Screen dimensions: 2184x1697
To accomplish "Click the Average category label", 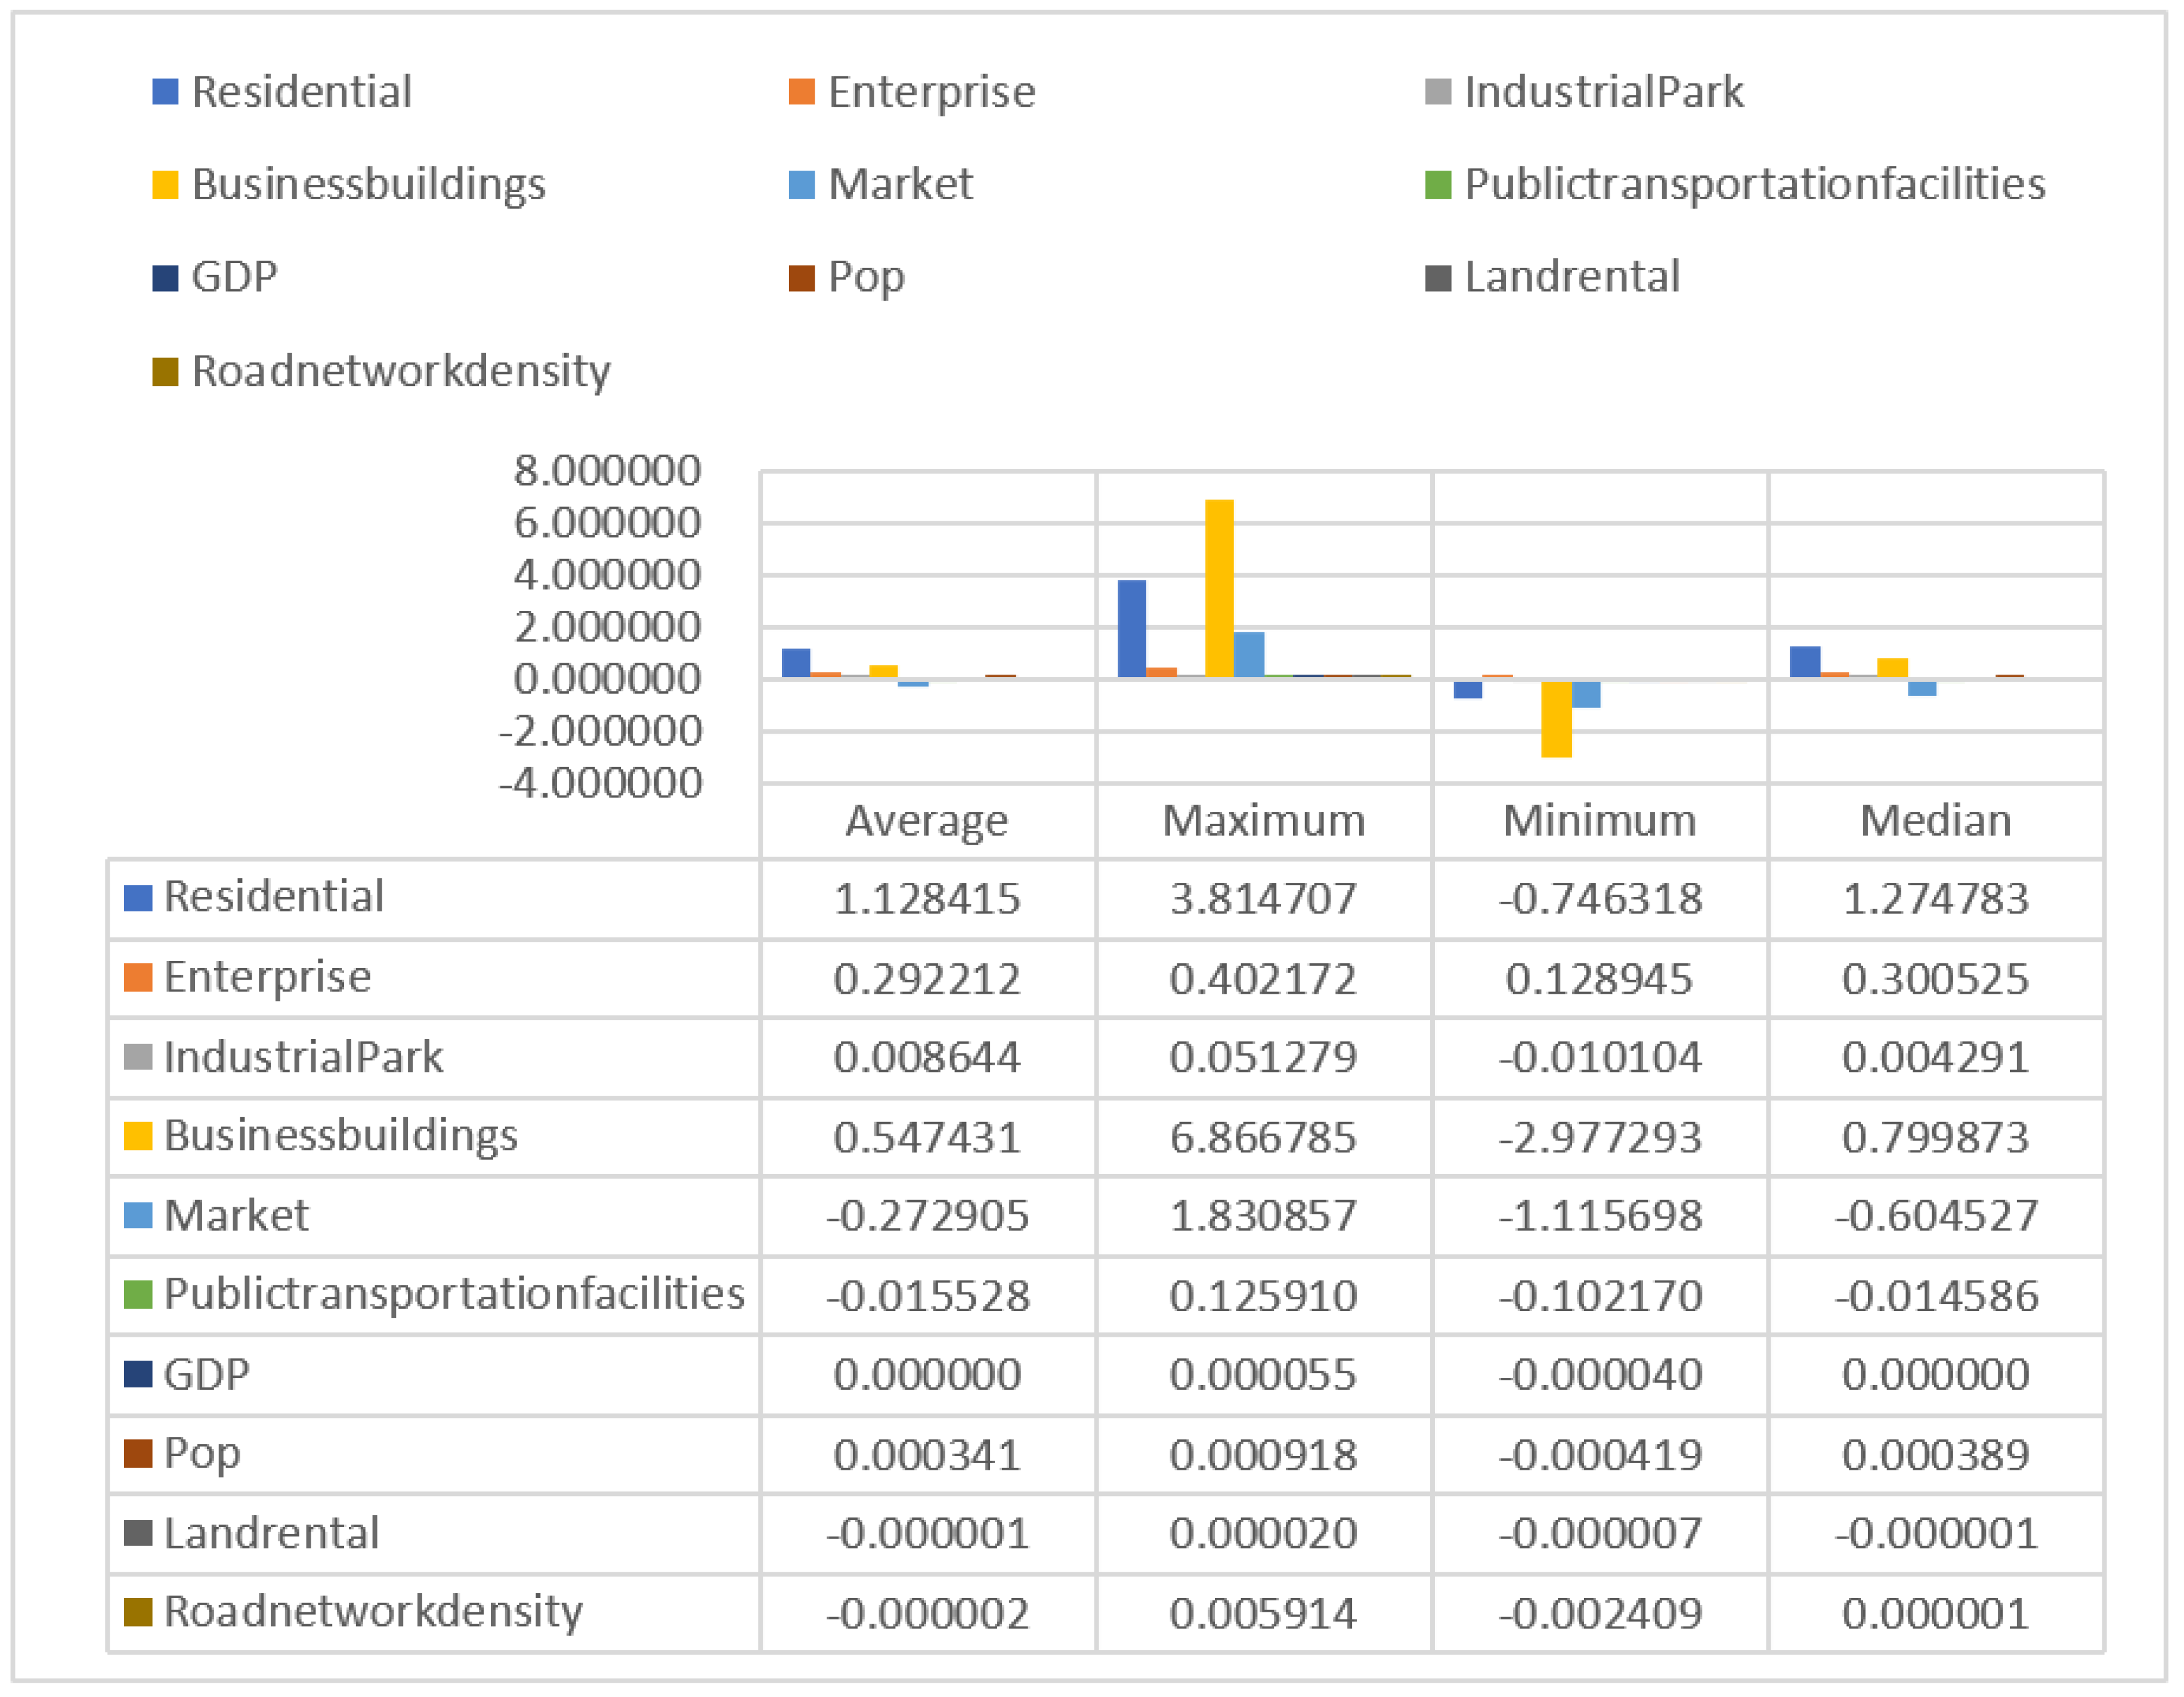I will pyautogui.click(x=927, y=821).
